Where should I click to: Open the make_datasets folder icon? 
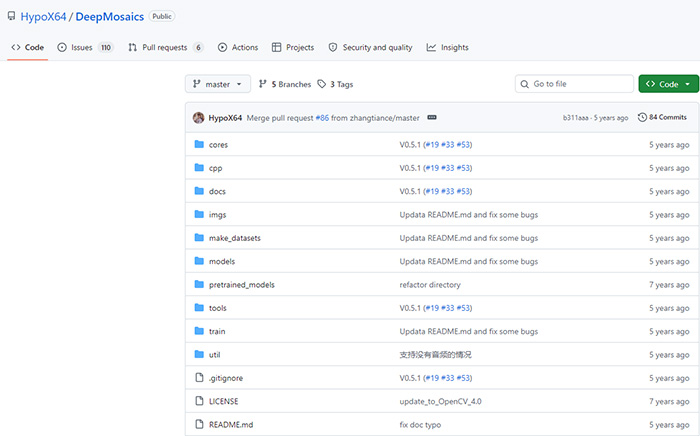199,237
